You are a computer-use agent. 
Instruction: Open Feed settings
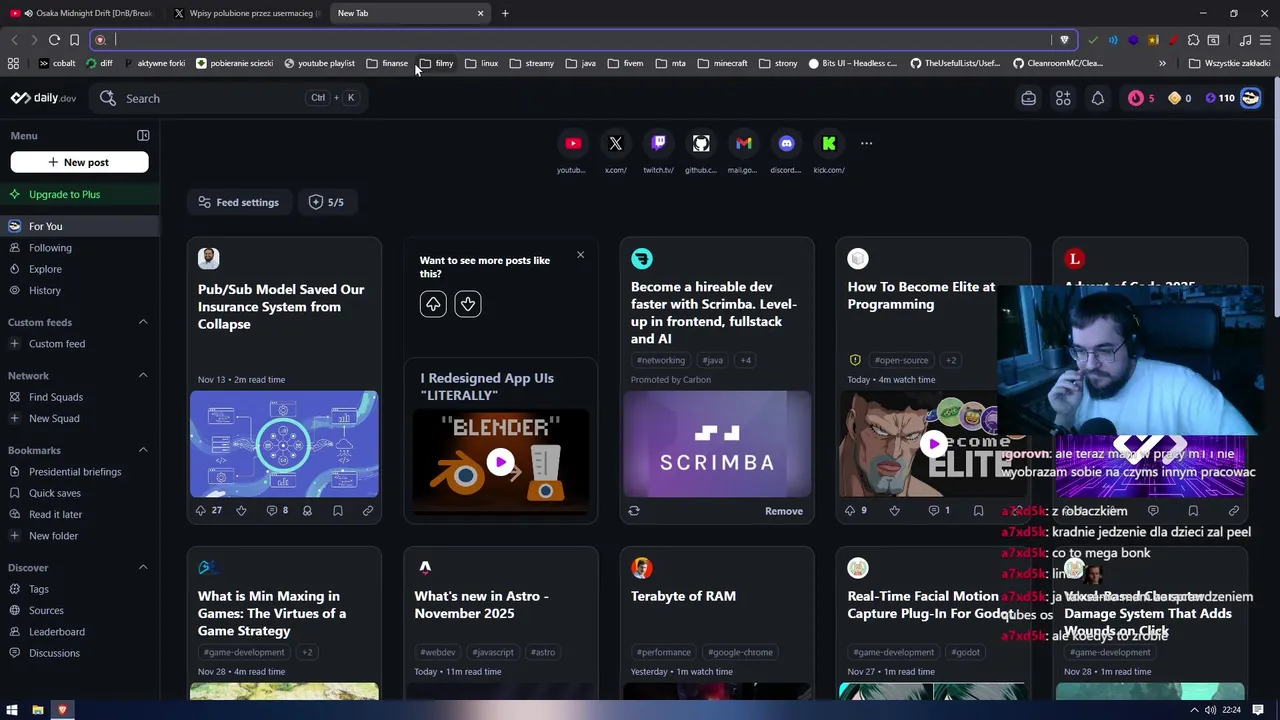(x=239, y=202)
